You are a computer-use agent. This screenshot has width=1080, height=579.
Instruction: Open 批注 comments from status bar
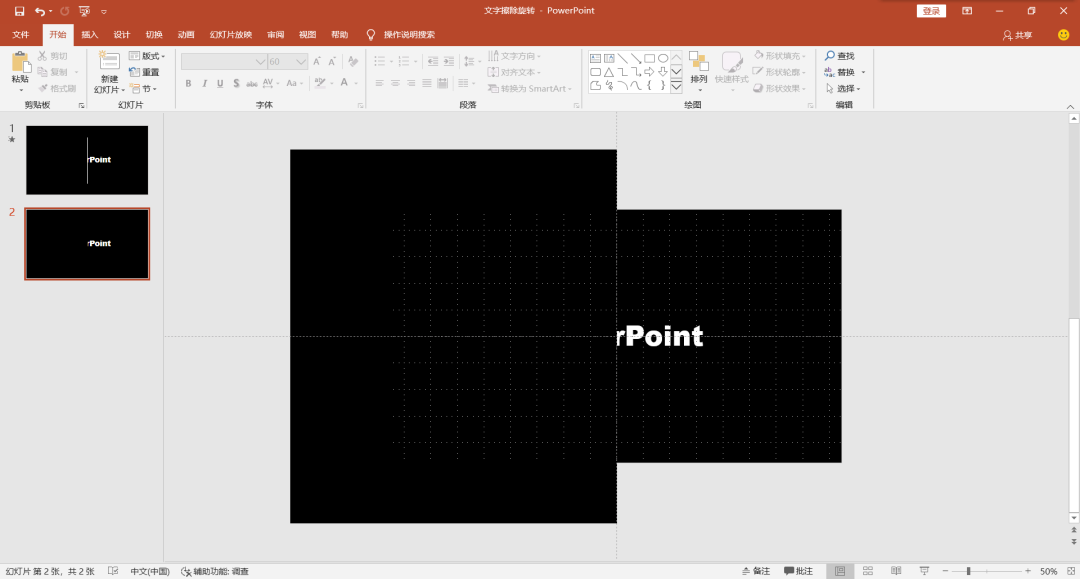[x=798, y=571]
